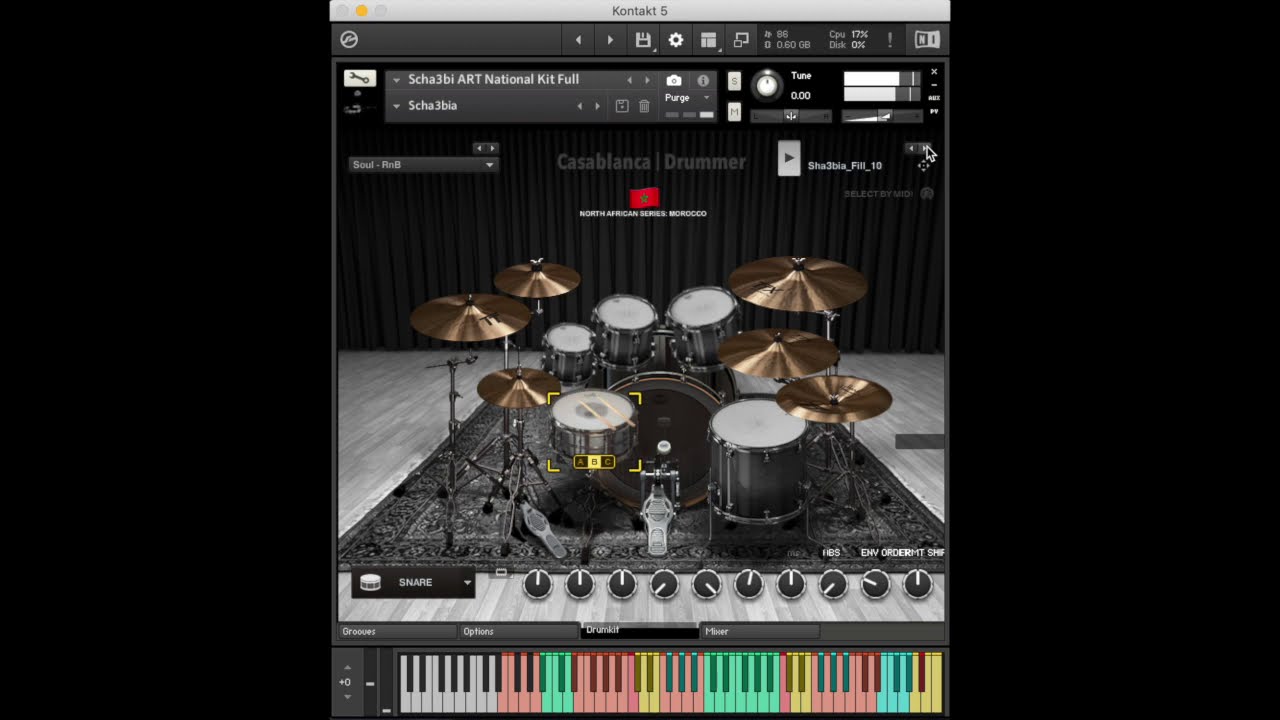Switch to the Drumkit tab

point(640,631)
